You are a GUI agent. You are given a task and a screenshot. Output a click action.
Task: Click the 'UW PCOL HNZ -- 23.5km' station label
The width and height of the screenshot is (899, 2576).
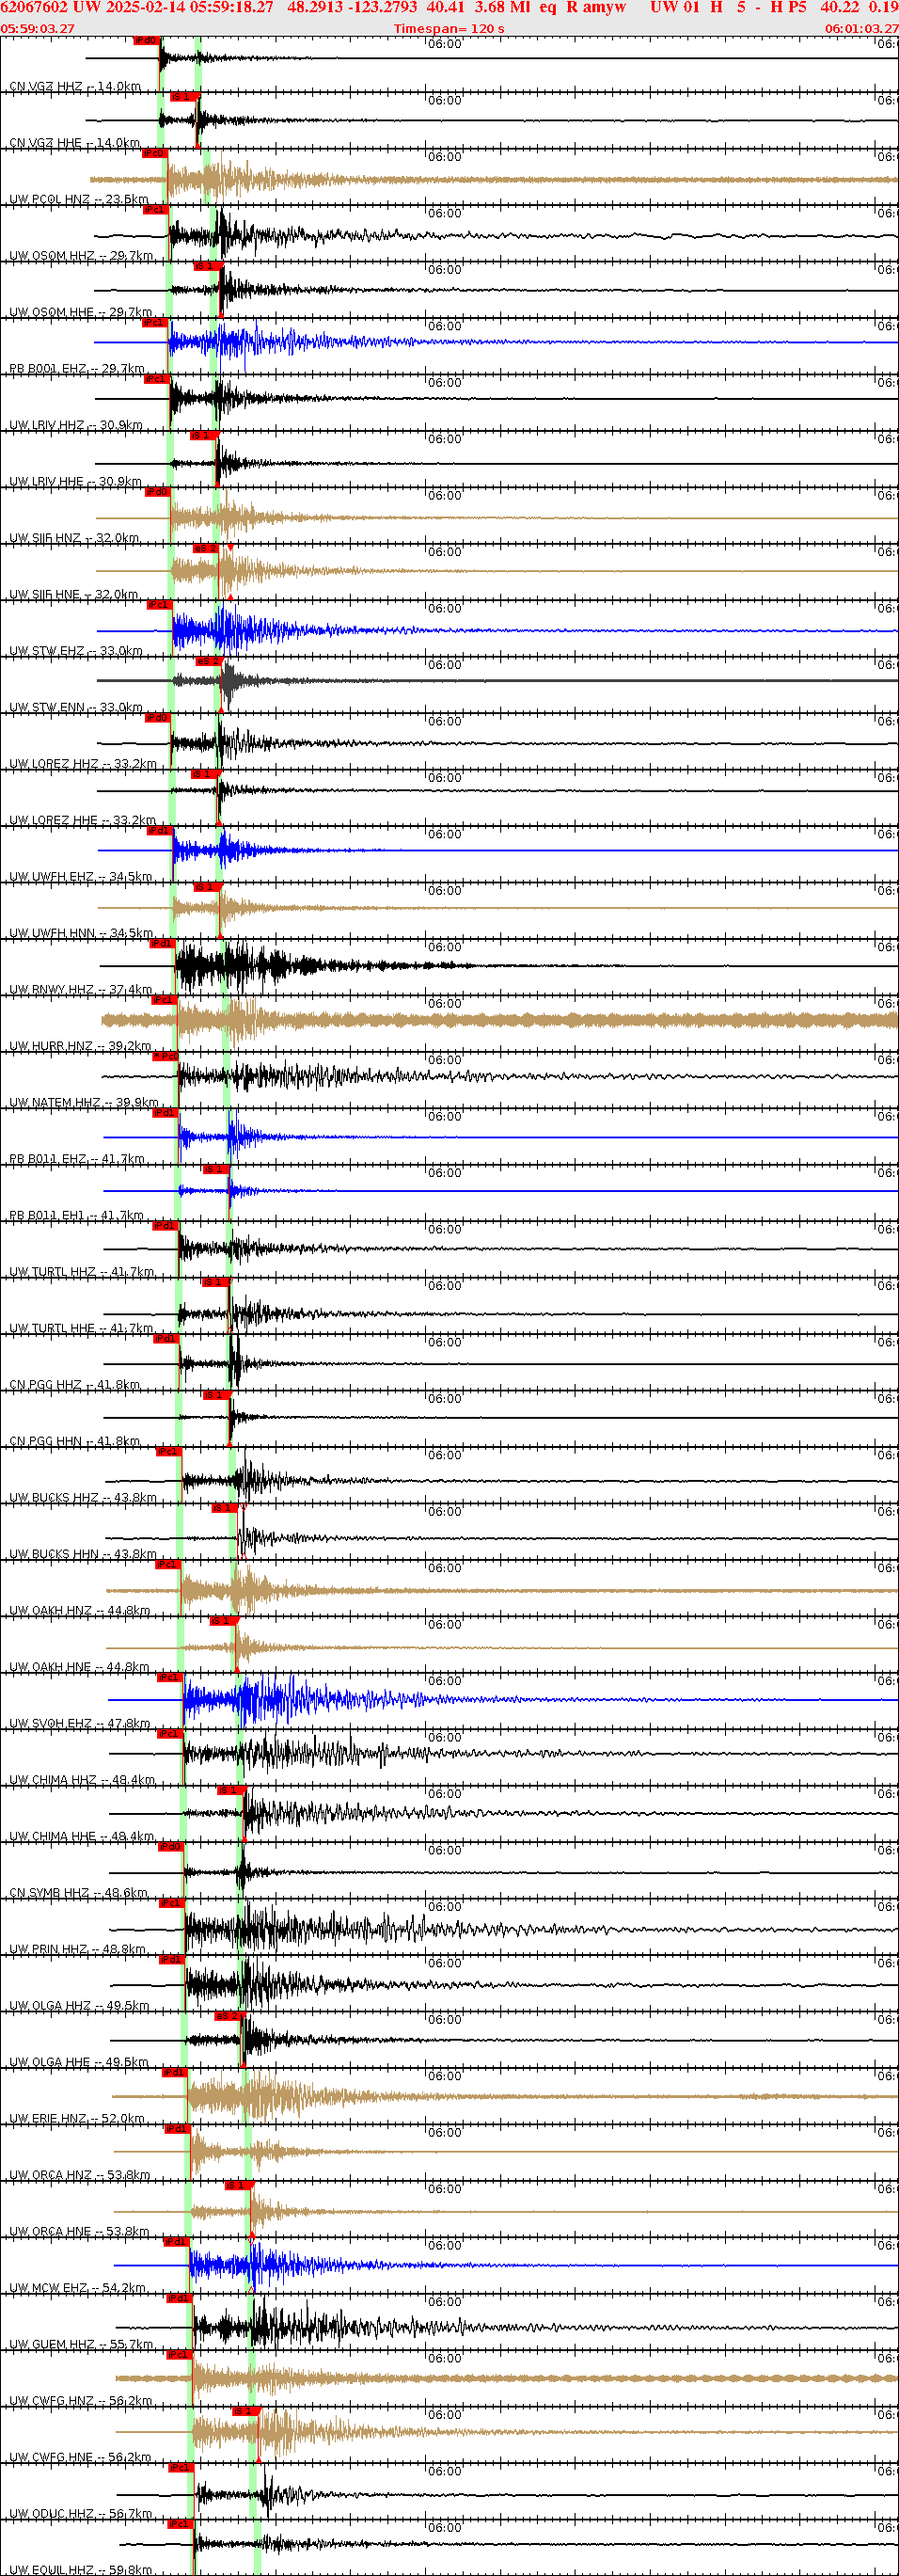(79, 200)
